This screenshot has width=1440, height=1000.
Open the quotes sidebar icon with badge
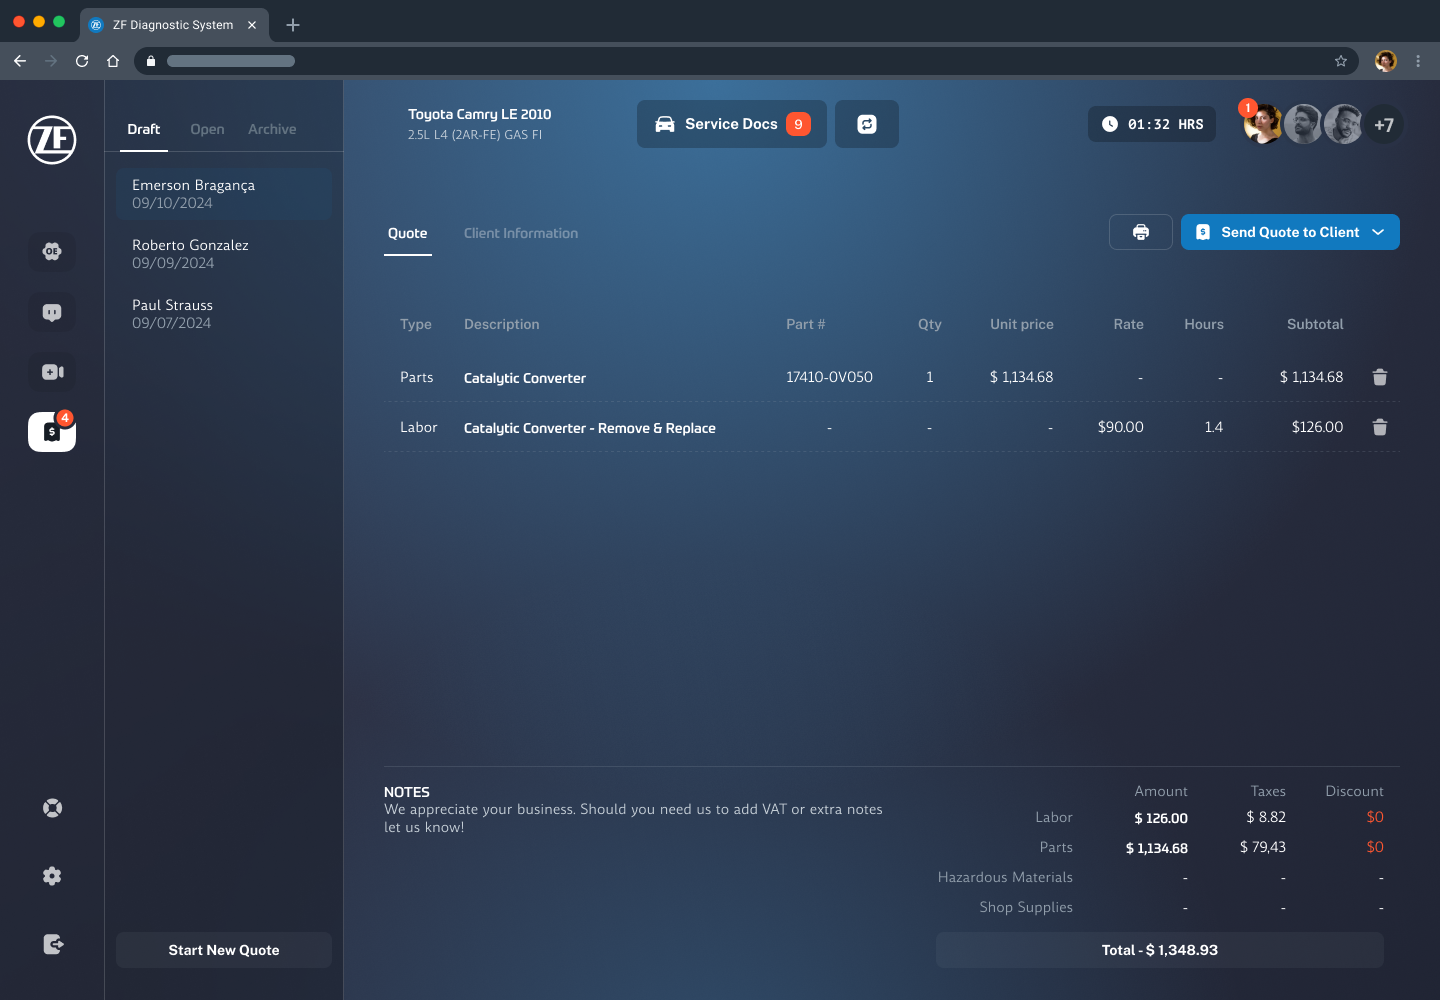click(x=52, y=432)
